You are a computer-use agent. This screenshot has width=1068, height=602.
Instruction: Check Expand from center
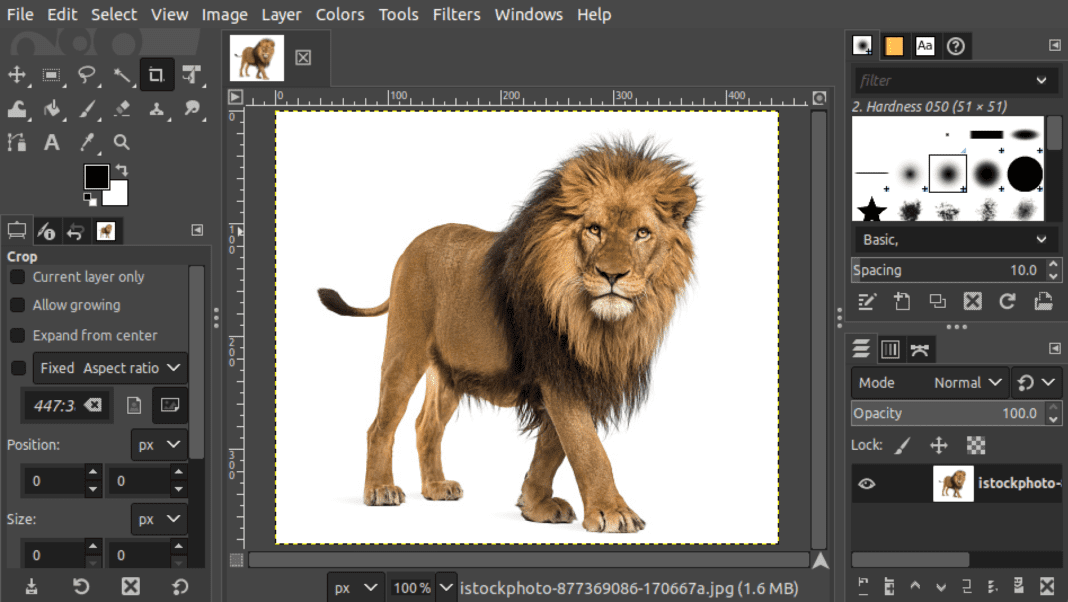point(16,335)
